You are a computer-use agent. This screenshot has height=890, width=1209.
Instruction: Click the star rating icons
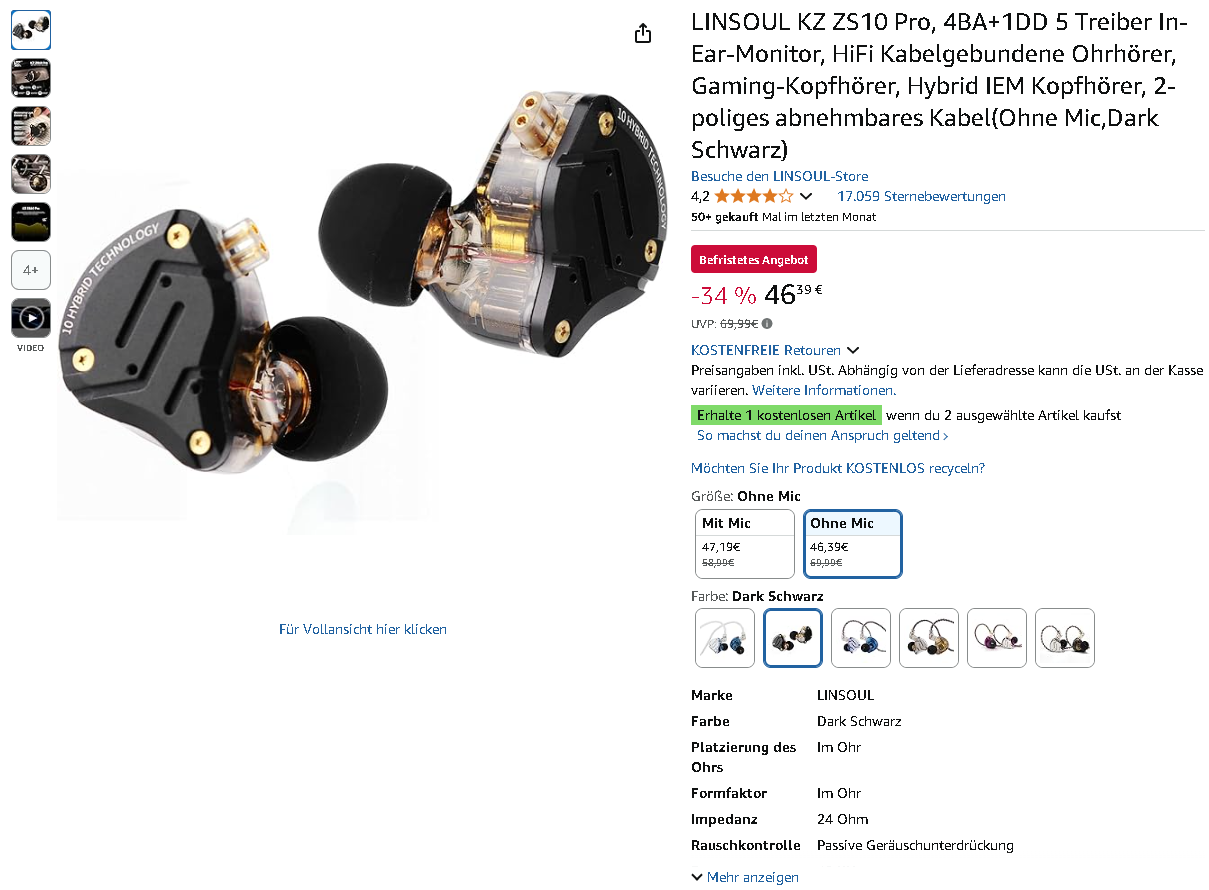click(x=754, y=196)
